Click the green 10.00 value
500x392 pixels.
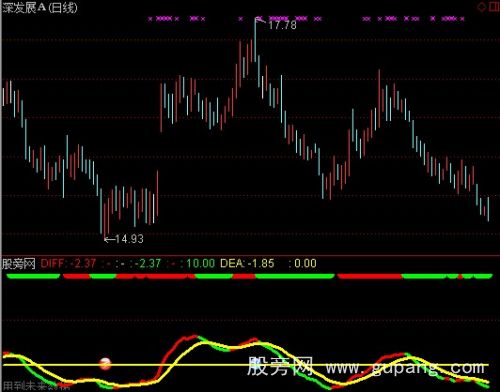coord(200,264)
